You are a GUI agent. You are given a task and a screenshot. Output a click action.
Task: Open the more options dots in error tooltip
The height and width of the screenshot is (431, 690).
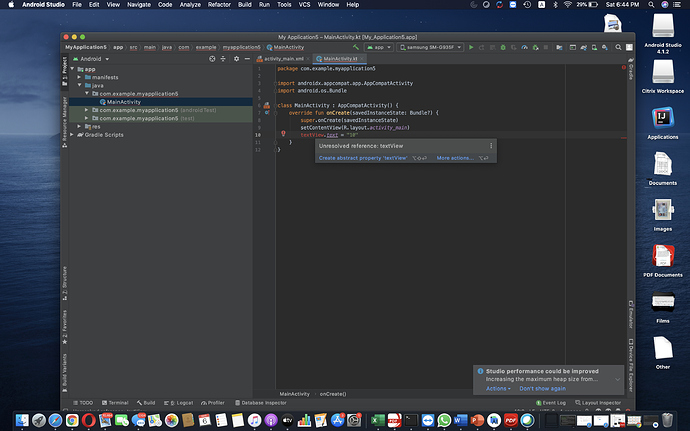(491, 146)
